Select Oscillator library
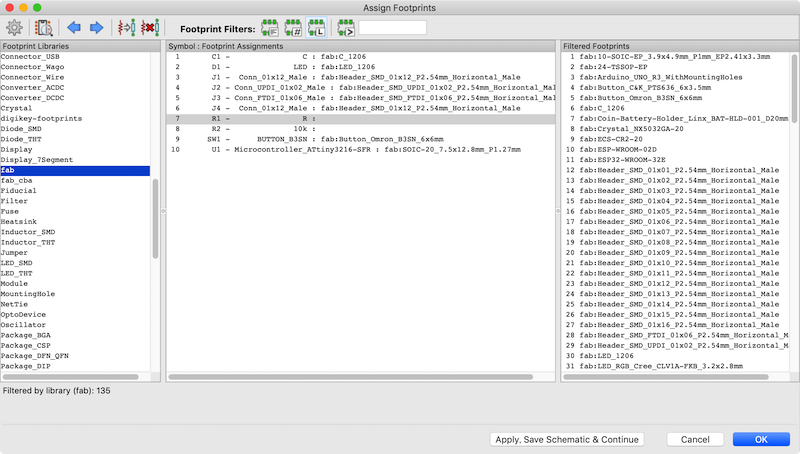This screenshot has height=454, width=800. (23, 325)
